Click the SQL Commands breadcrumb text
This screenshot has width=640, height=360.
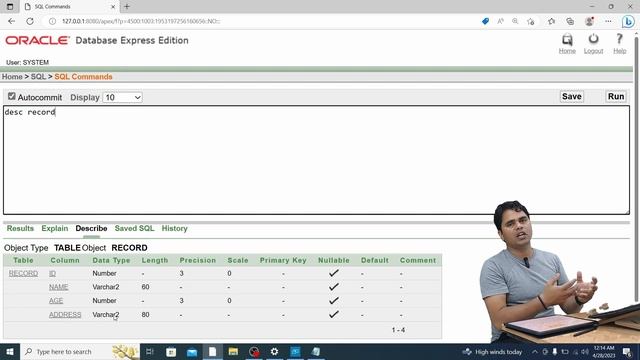83,77
